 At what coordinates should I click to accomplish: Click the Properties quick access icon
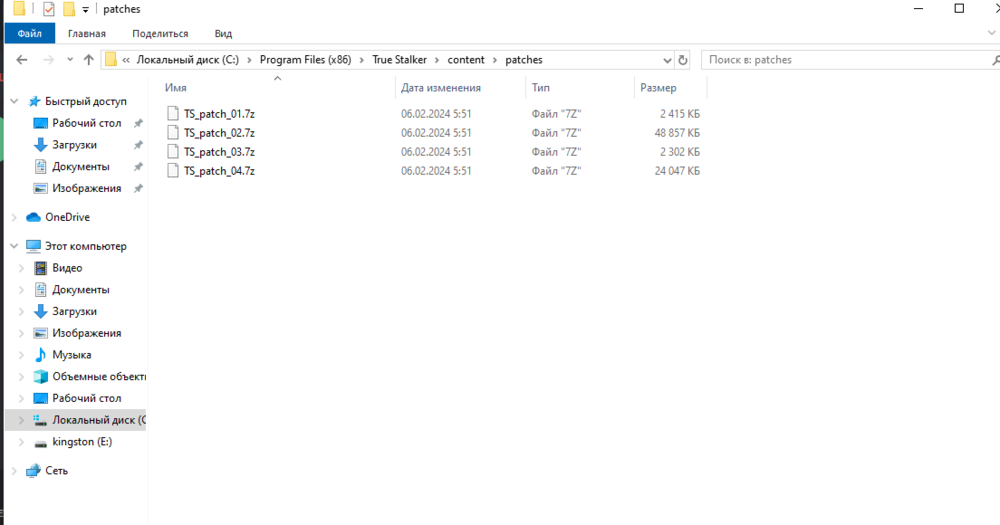(49, 9)
